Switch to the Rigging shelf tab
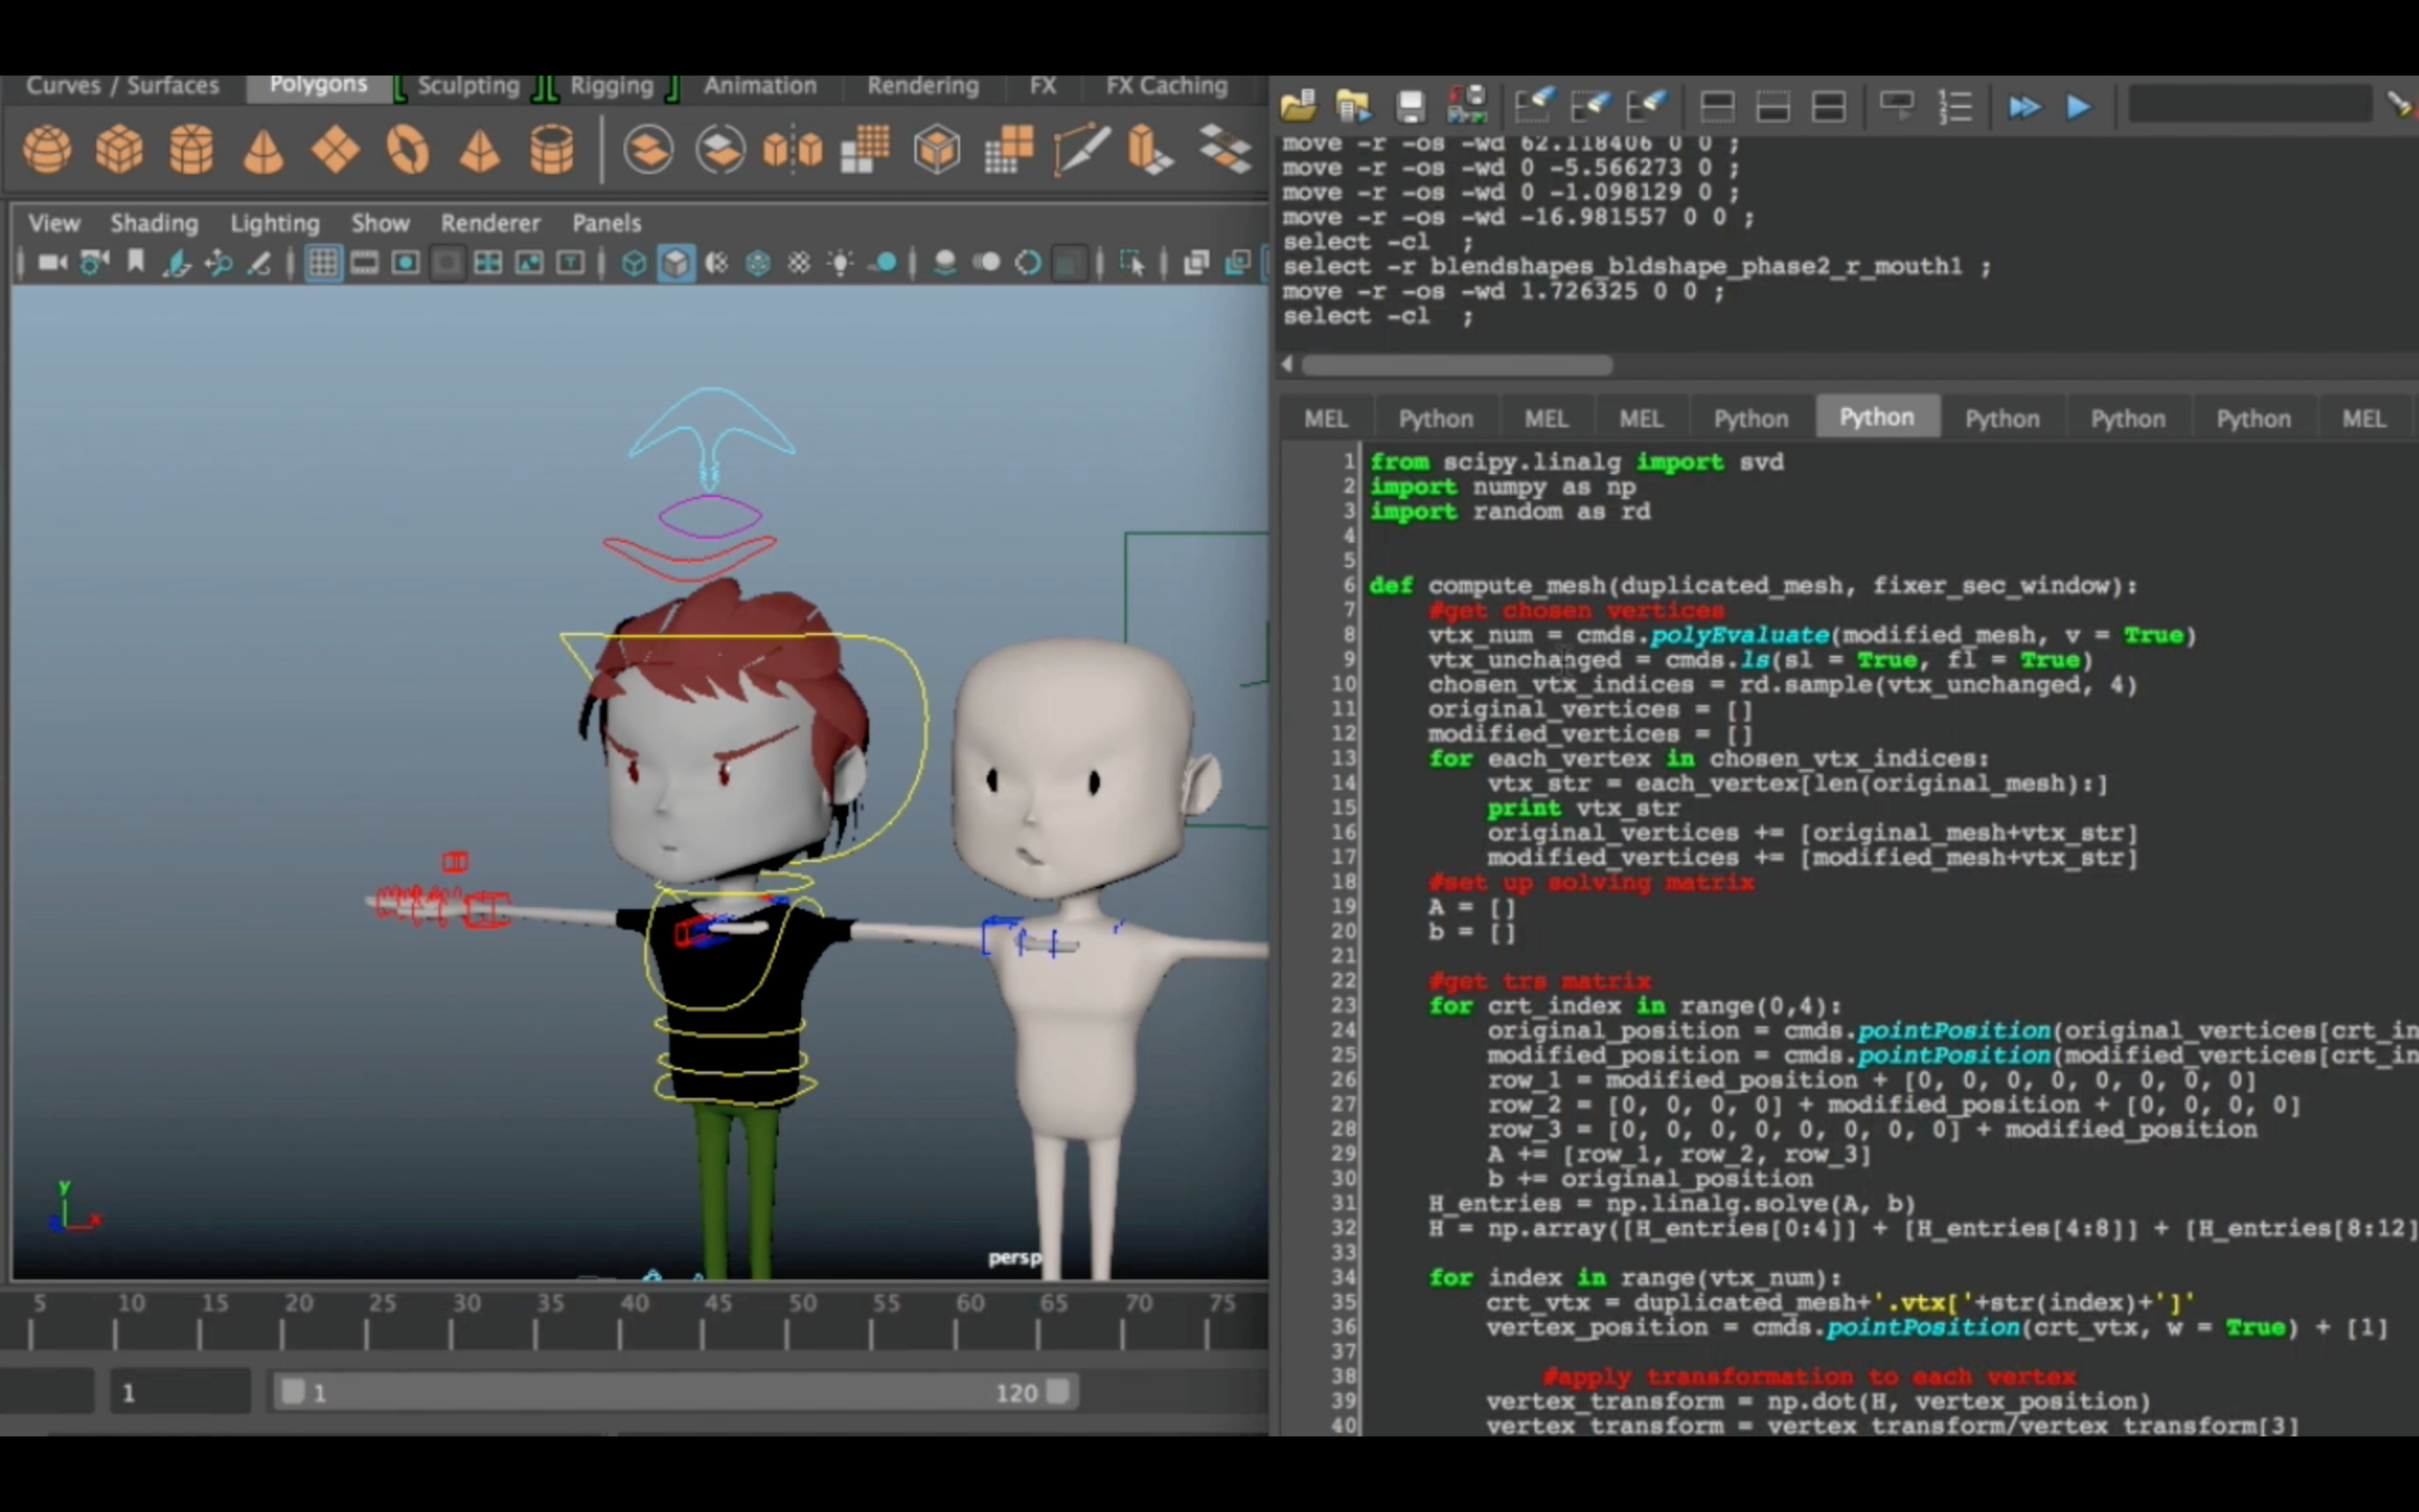 (611, 86)
